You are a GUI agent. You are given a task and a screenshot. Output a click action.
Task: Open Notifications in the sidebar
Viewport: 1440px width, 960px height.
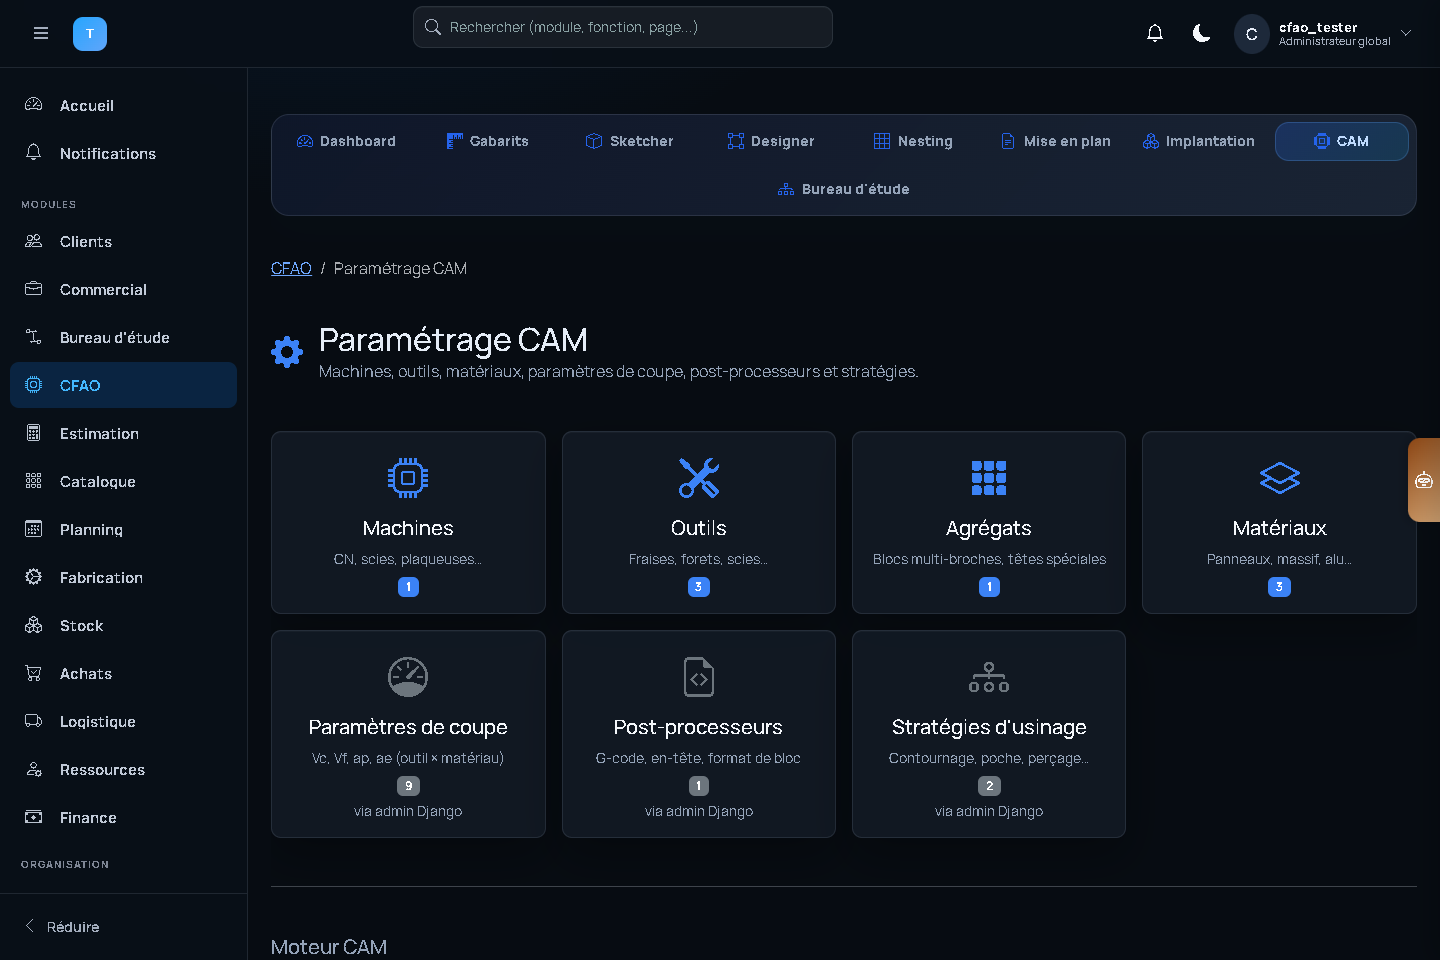click(x=123, y=153)
